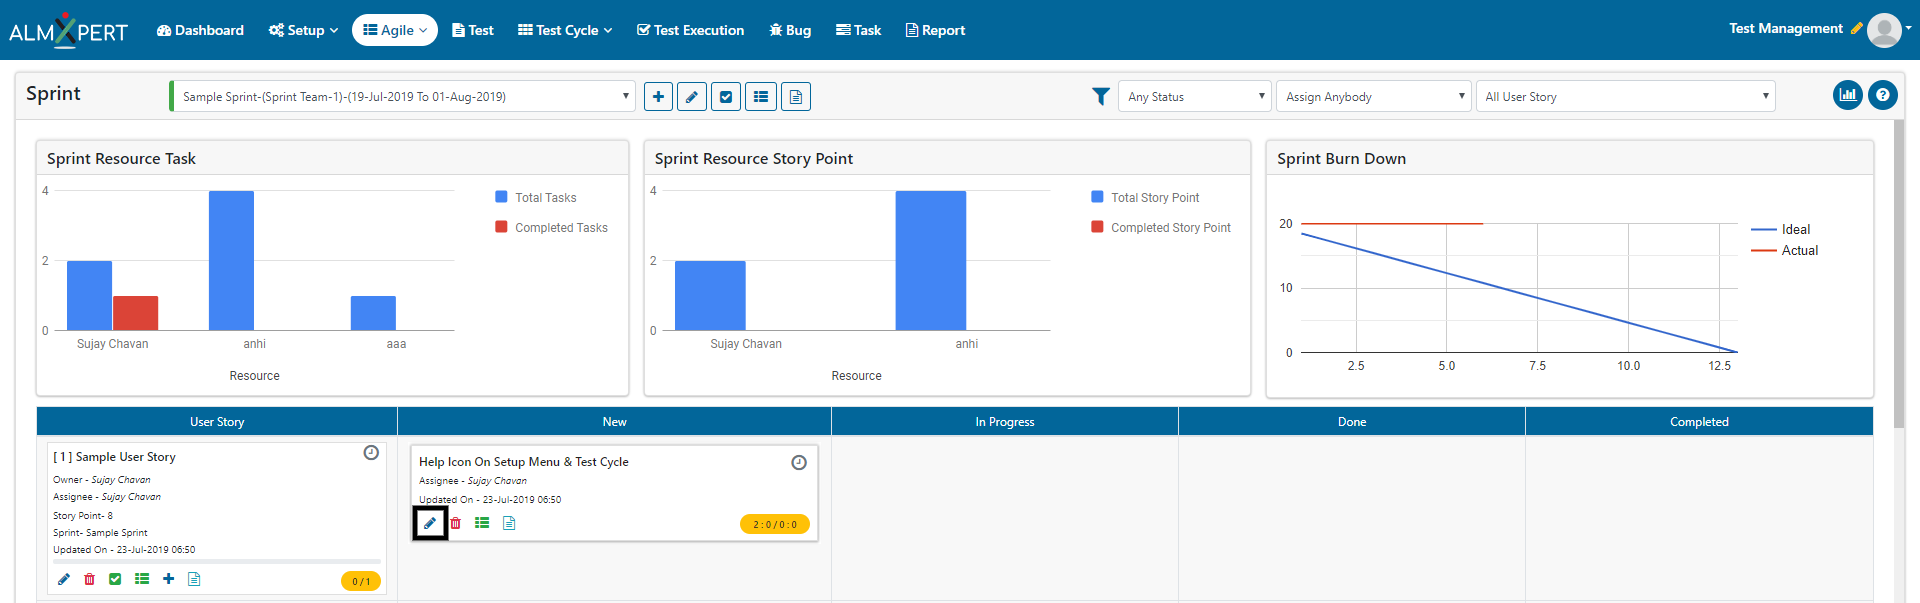Click the 0/1 progress badge on user story
This screenshot has width=1920, height=603.
(x=361, y=581)
